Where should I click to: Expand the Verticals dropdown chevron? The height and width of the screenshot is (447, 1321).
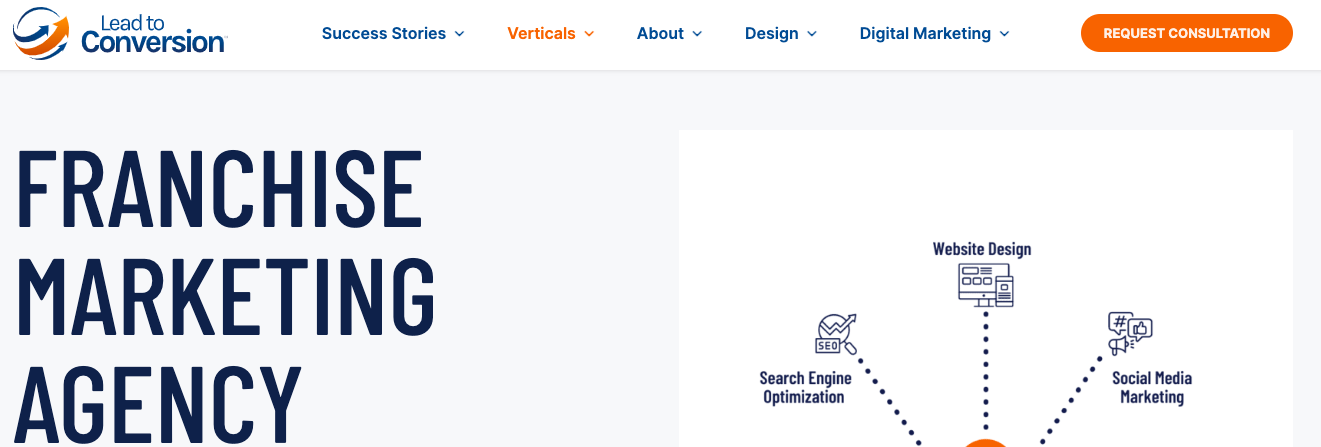tap(589, 34)
